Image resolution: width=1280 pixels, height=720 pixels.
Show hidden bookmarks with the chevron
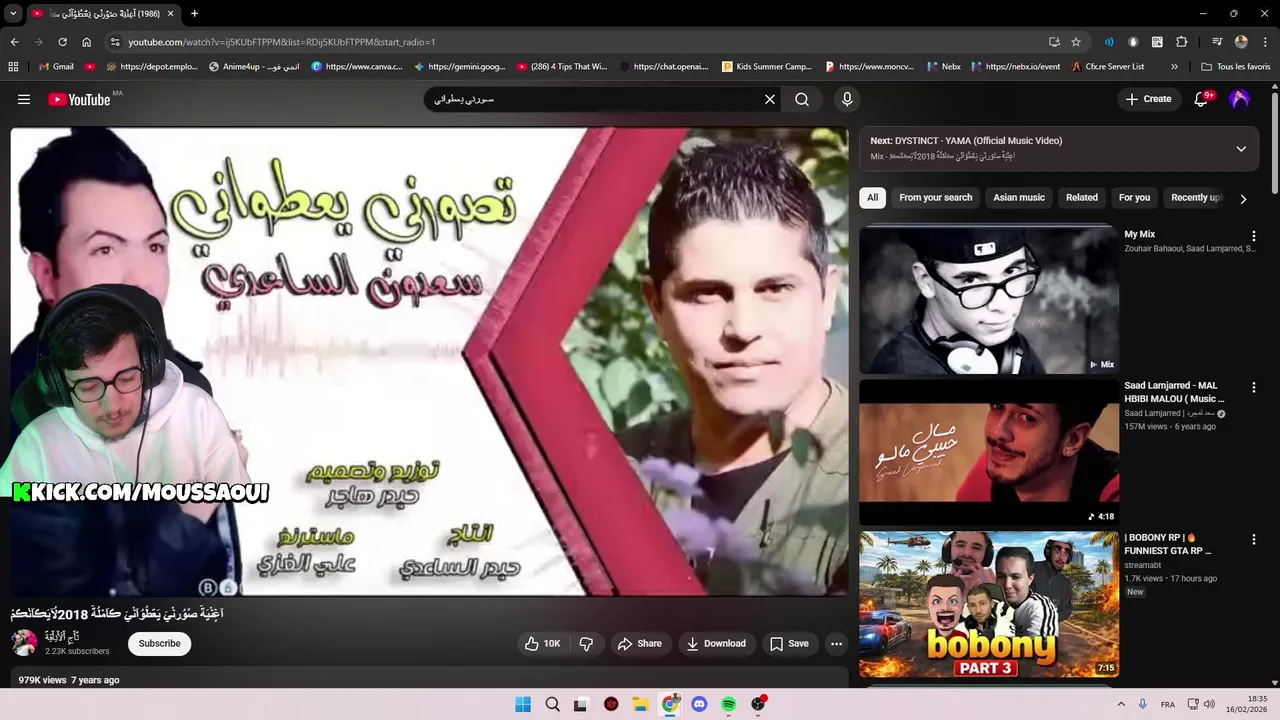point(1174,67)
